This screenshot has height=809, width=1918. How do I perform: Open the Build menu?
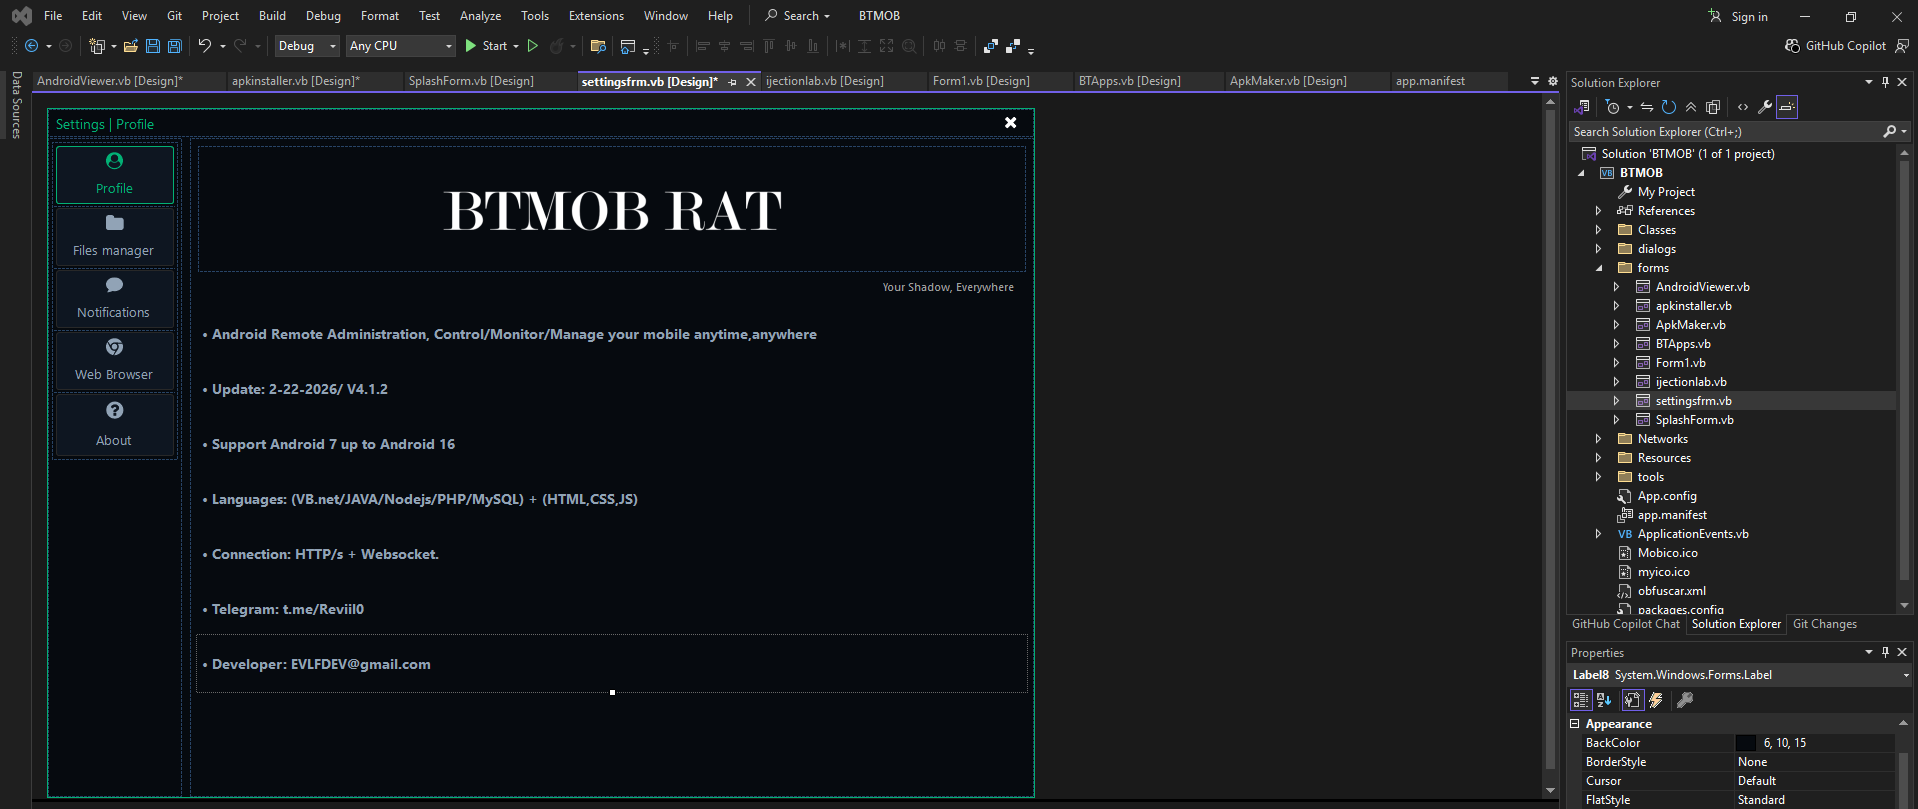272,16
